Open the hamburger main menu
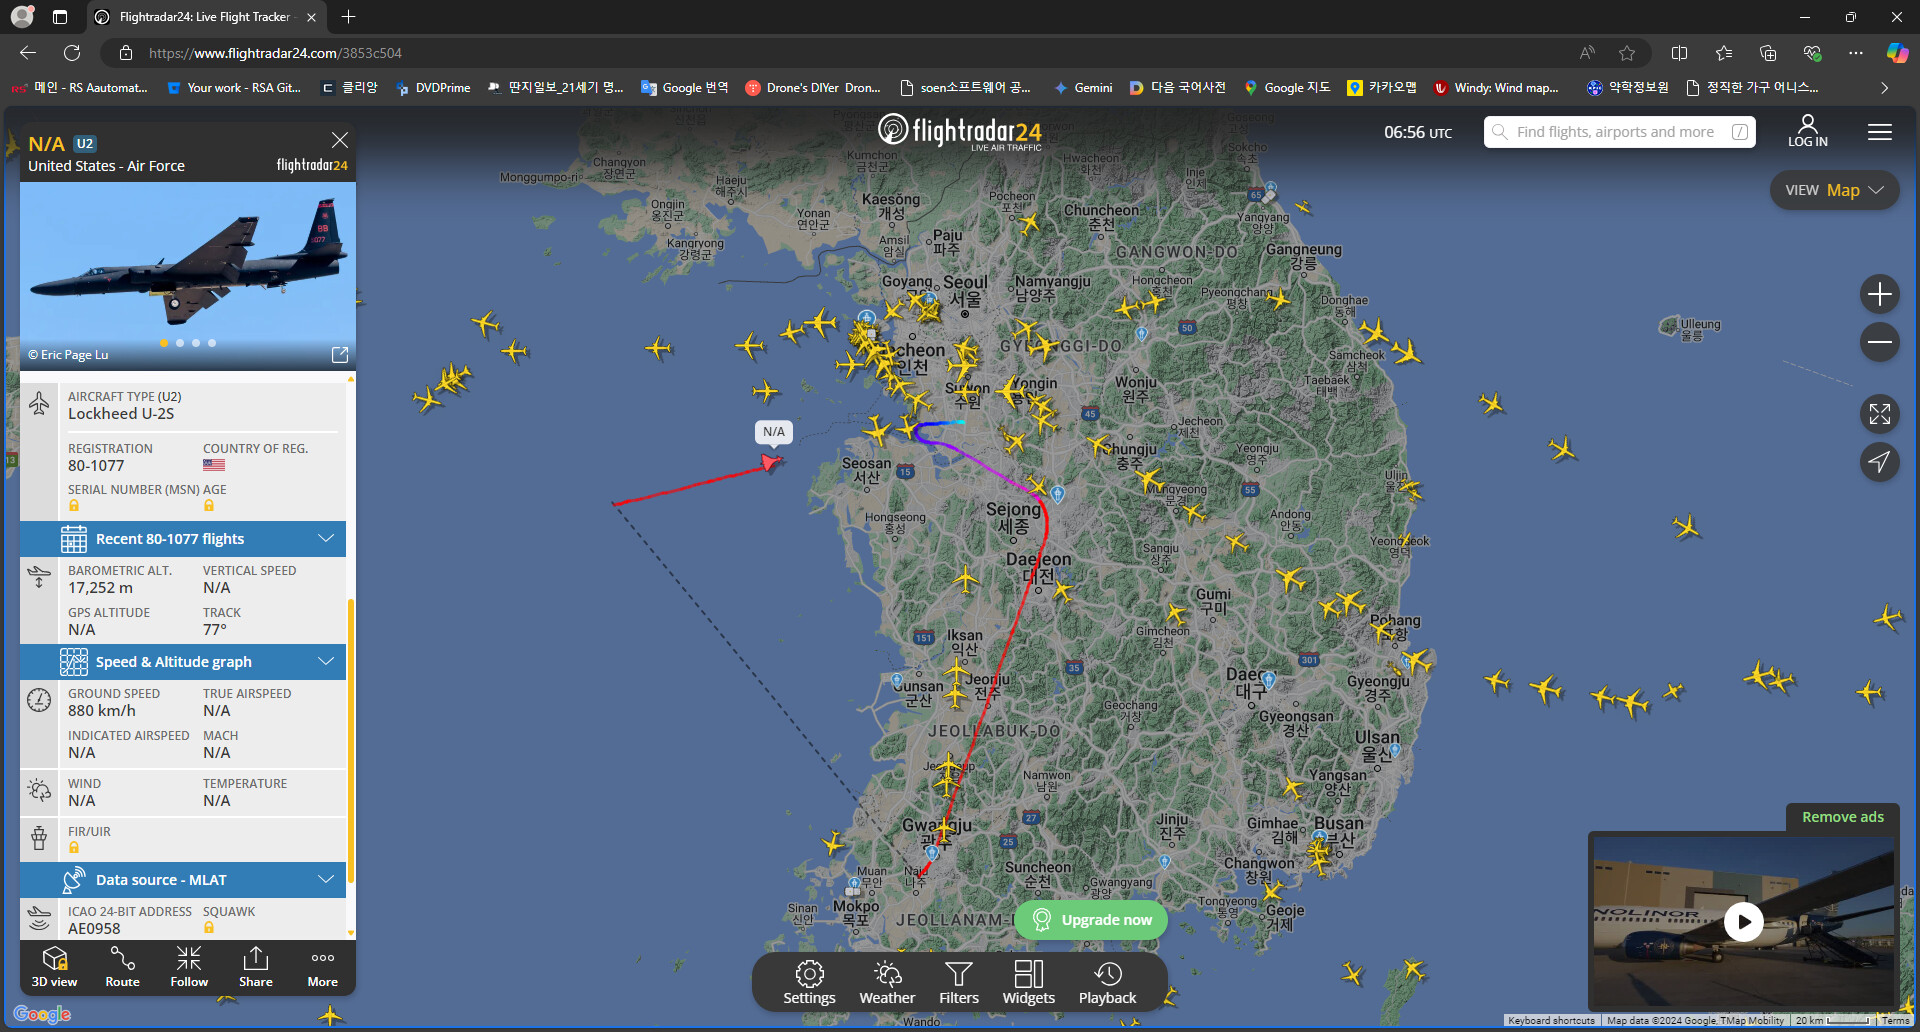 [x=1880, y=132]
